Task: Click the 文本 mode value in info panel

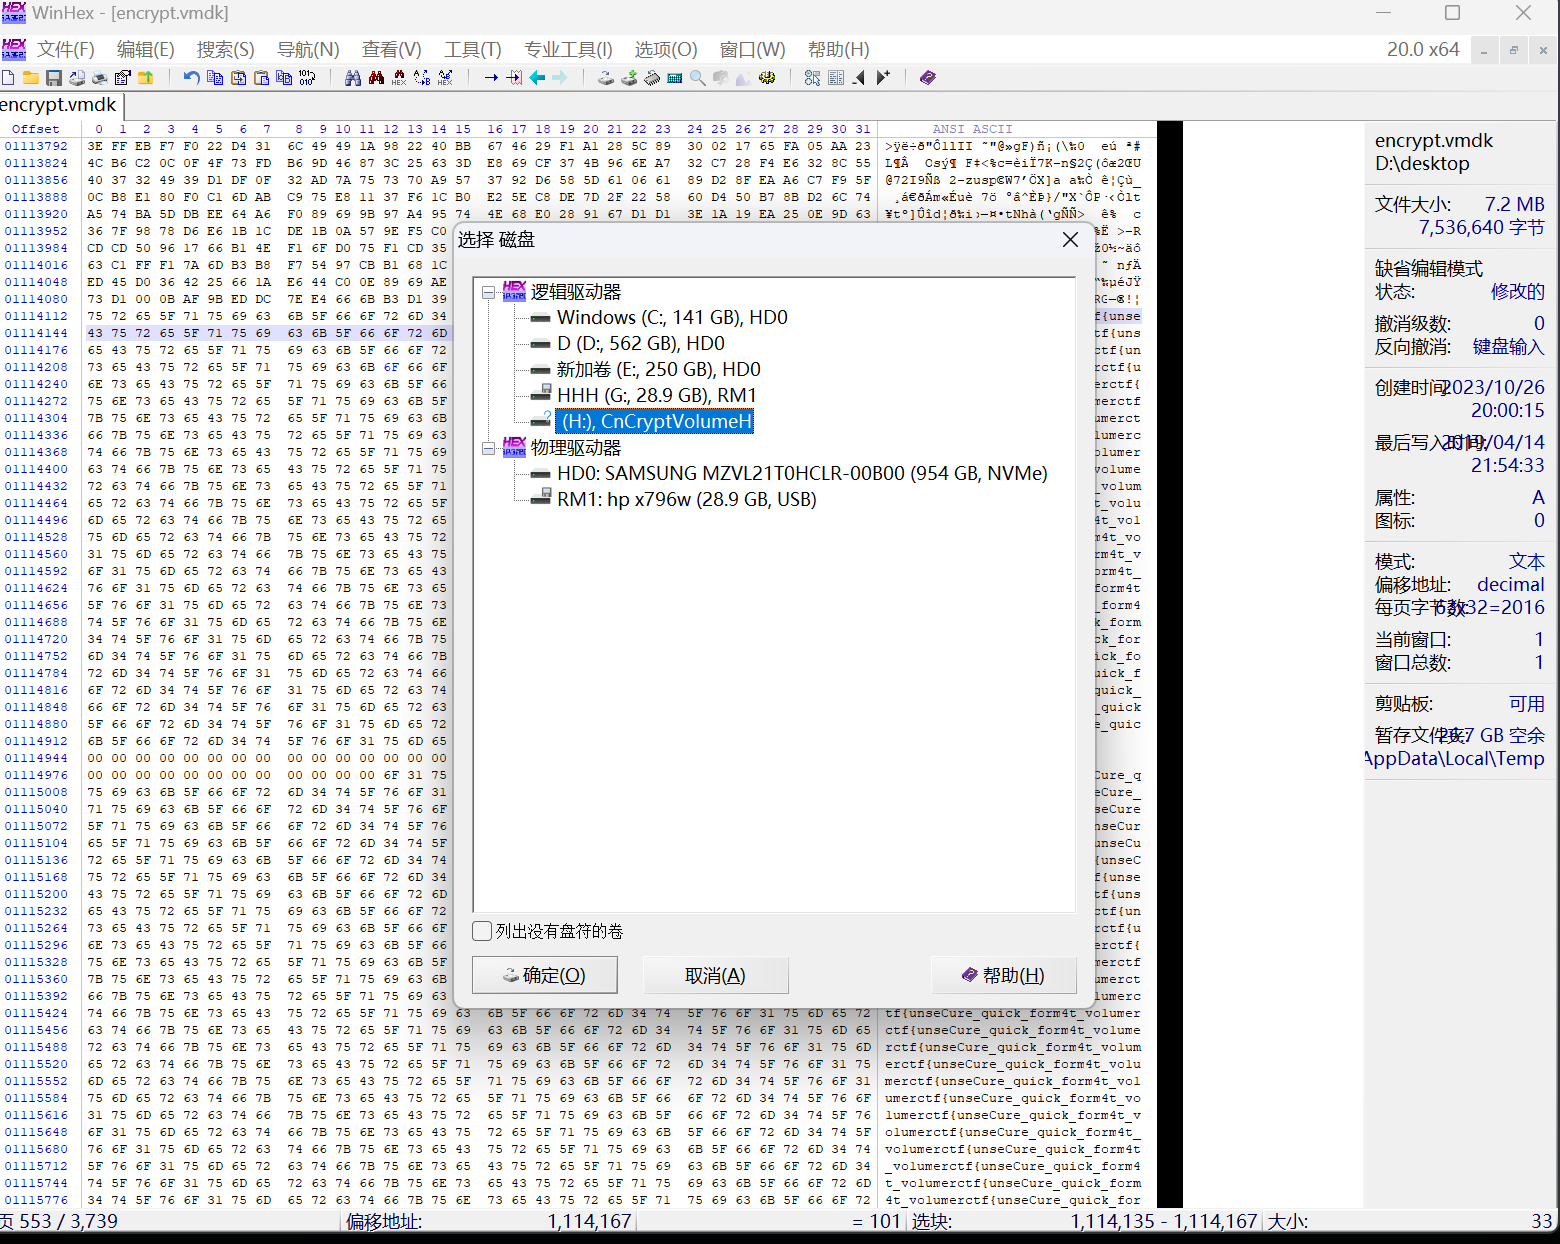Action: coord(1526,561)
